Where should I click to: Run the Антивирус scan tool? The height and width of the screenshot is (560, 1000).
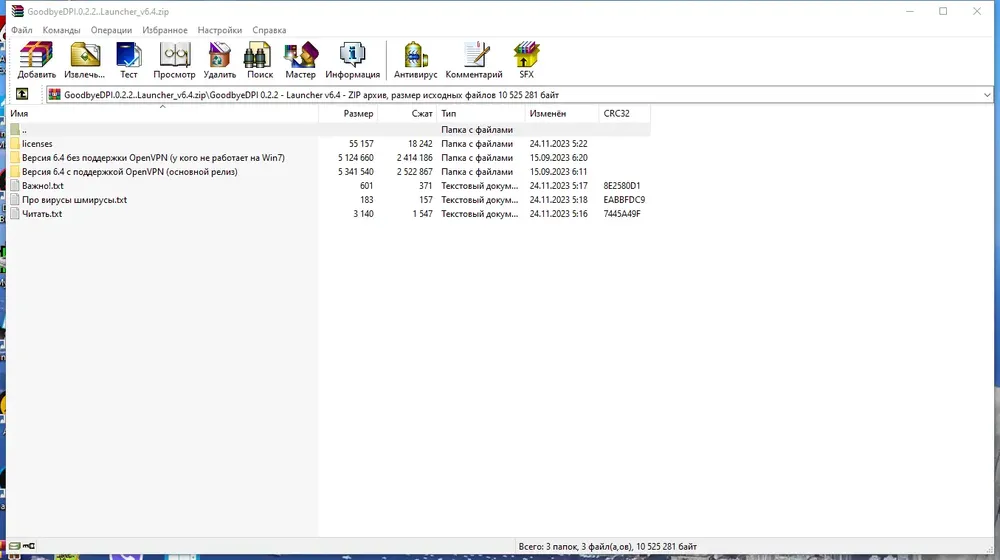point(415,60)
